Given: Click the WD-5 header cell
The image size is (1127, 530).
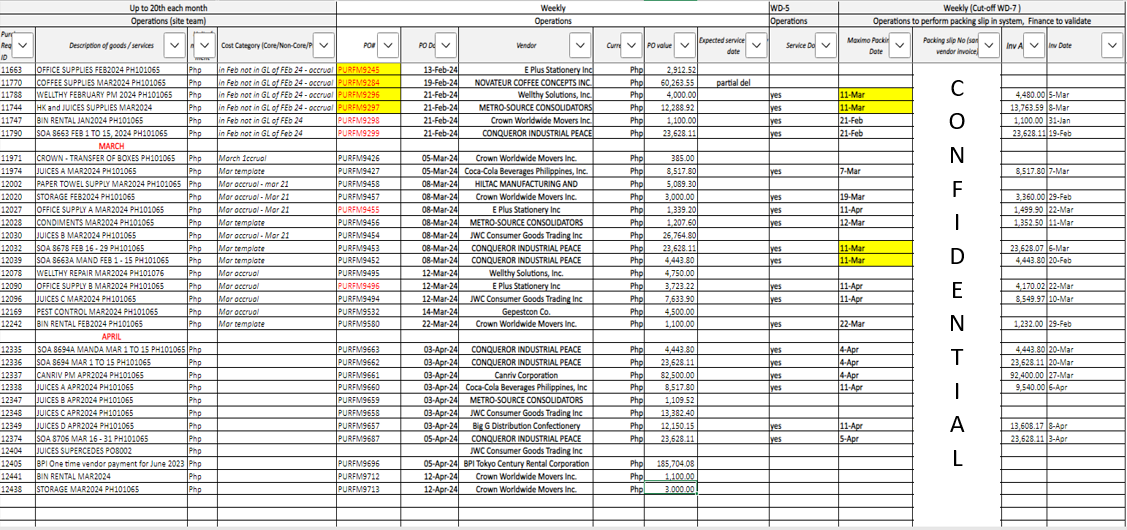Looking at the screenshot, I should coord(804,8).
